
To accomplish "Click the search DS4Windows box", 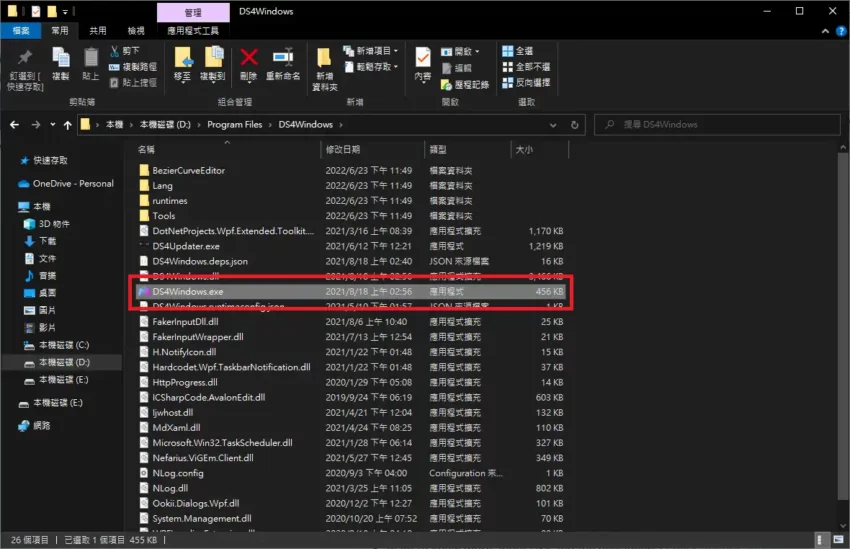I will pyautogui.click(x=717, y=125).
